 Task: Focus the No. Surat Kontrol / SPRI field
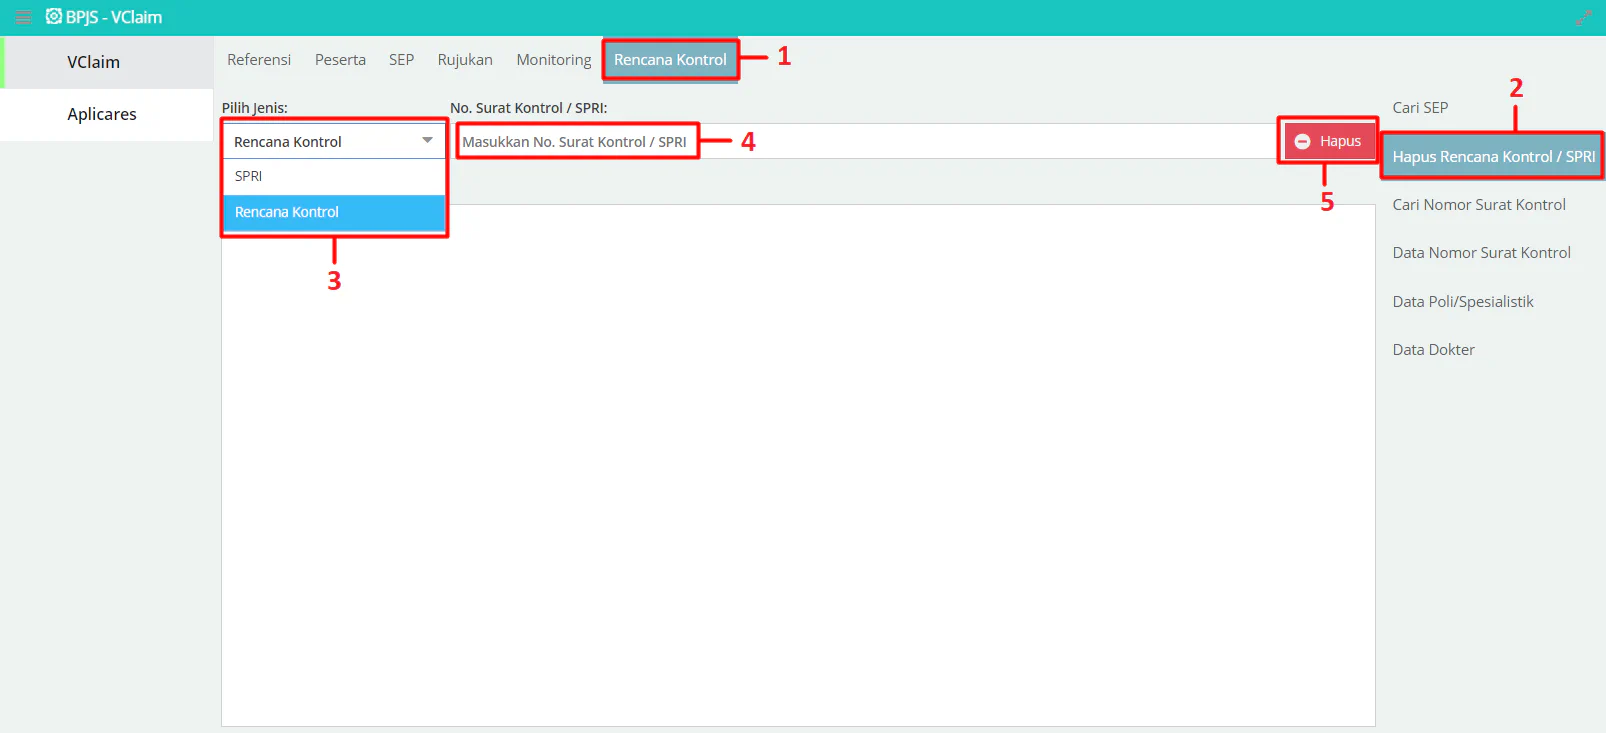[860, 142]
